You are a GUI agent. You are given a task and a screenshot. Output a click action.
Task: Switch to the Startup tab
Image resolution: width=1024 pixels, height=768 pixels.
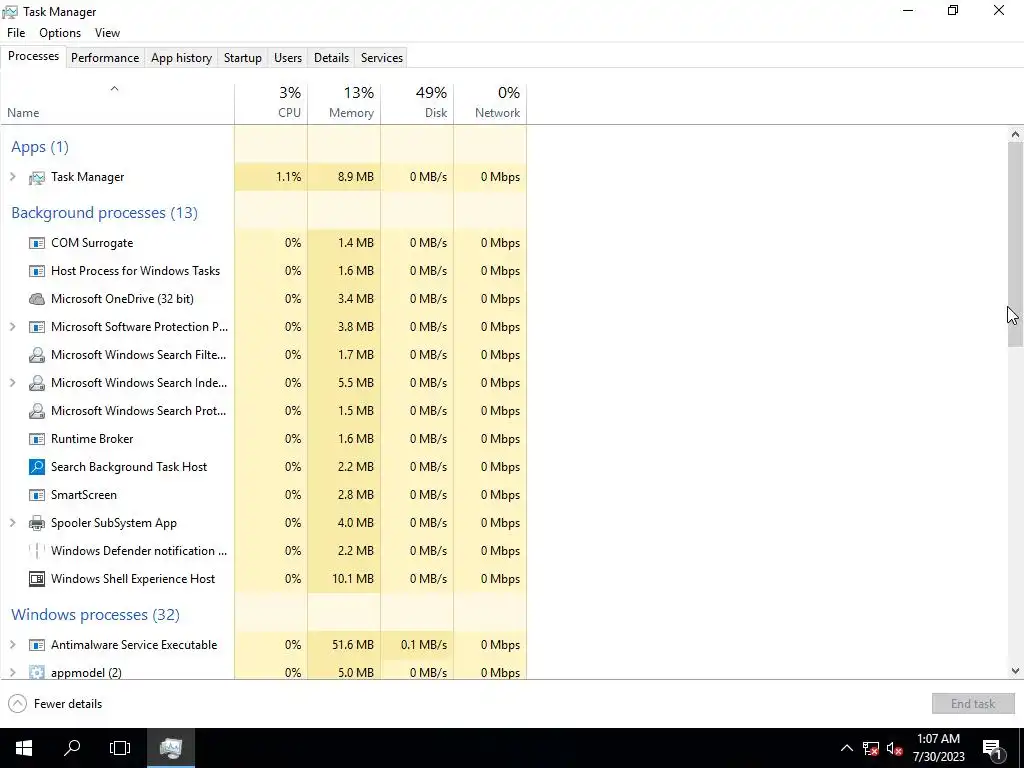click(x=243, y=57)
